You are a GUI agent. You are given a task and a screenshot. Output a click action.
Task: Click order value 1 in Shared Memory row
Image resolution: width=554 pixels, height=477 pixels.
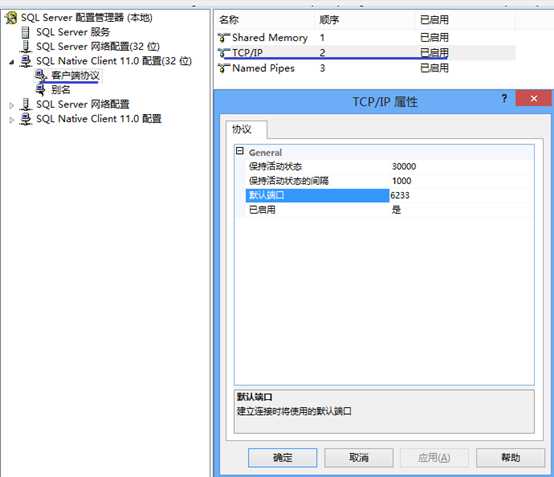322,37
